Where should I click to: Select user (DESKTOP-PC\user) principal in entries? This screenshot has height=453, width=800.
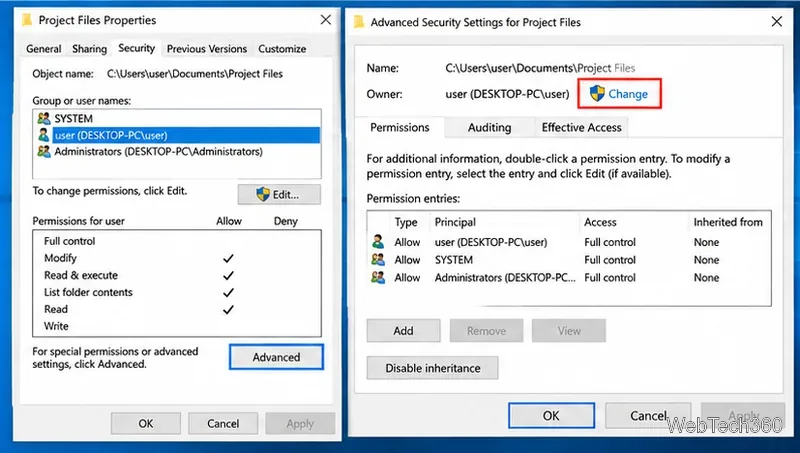click(491, 242)
